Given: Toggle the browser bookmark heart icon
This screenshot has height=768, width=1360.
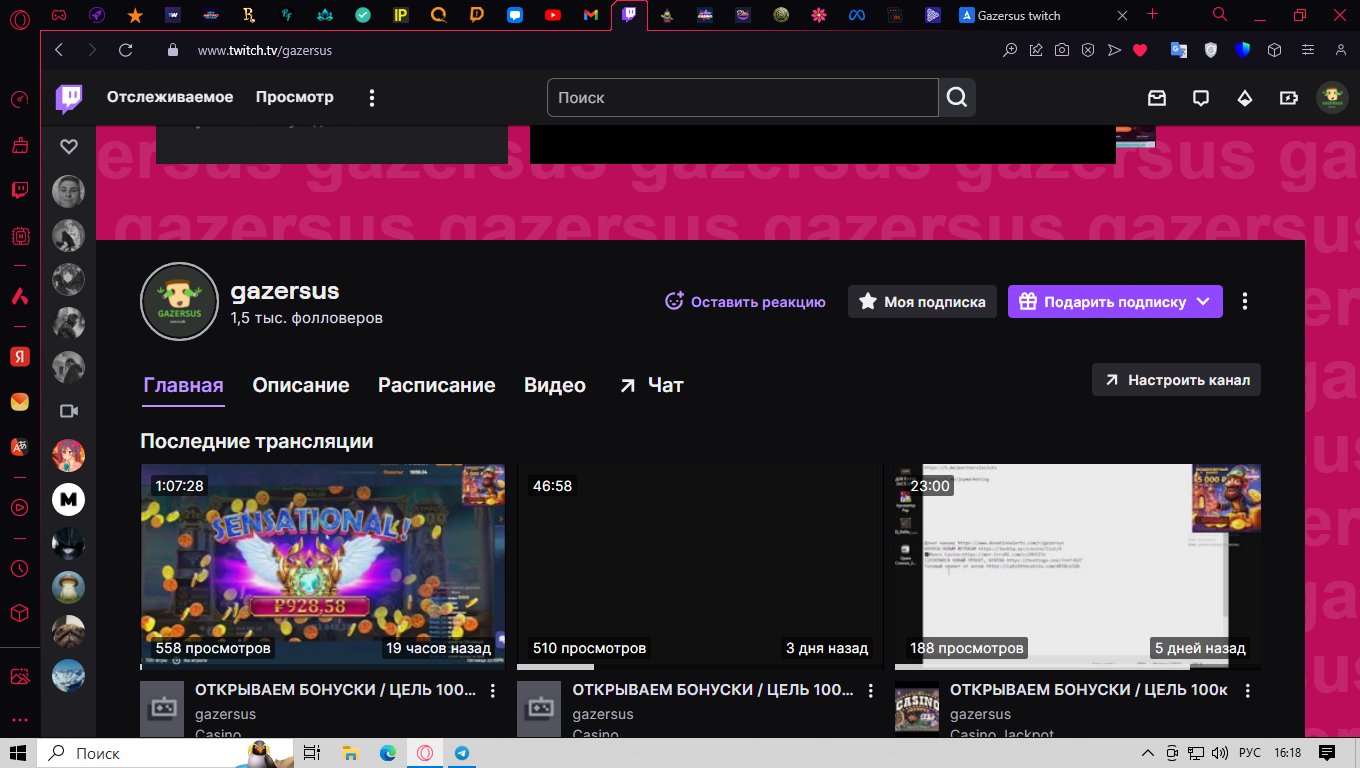Looking at the screenshot, I should pos(1140,50).
